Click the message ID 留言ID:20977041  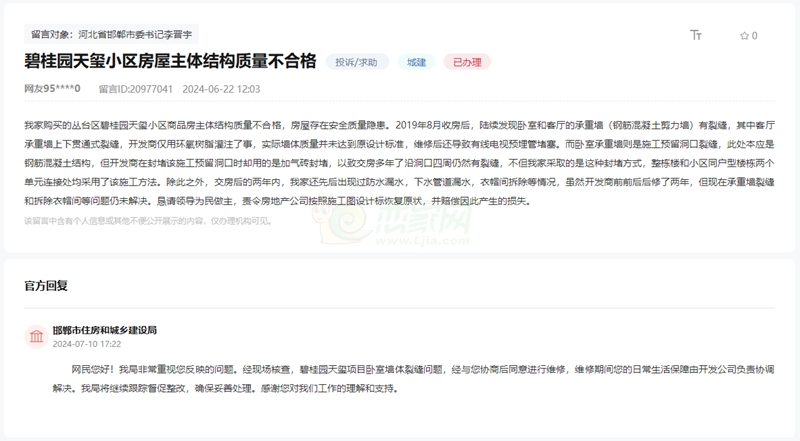click(x=136, y=89)
